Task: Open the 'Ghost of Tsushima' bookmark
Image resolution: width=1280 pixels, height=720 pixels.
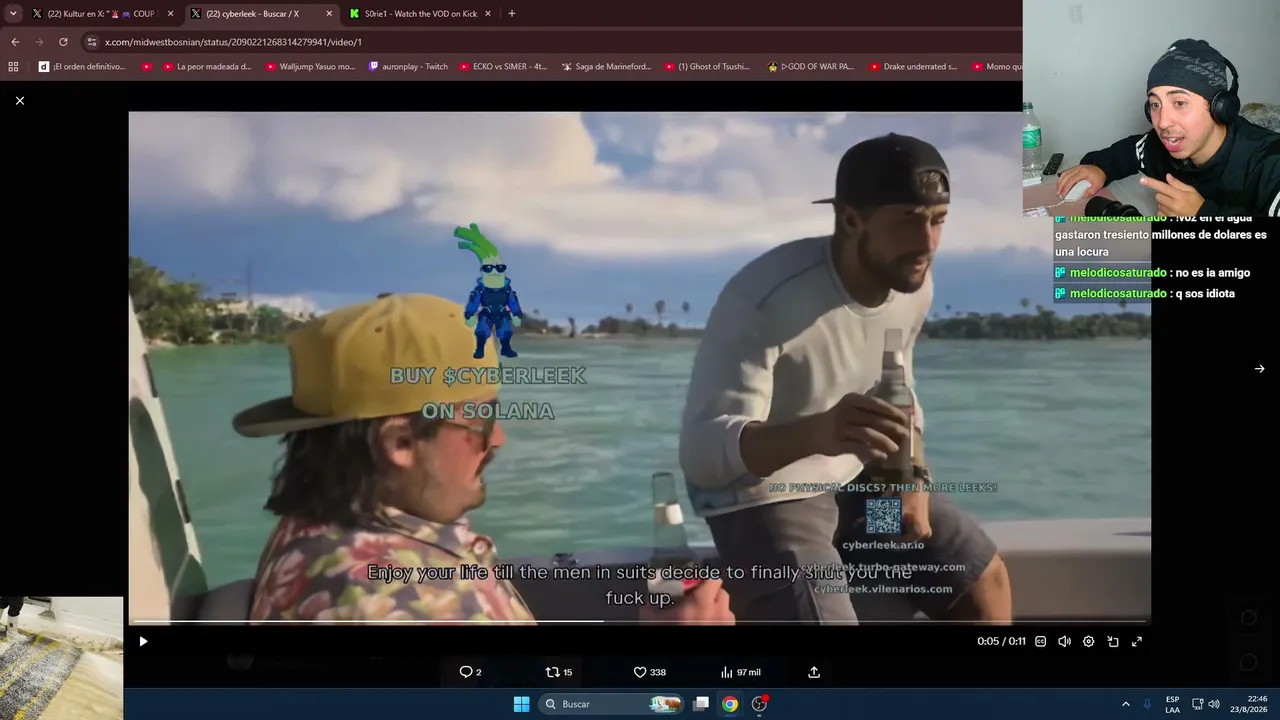Action: 706,67
